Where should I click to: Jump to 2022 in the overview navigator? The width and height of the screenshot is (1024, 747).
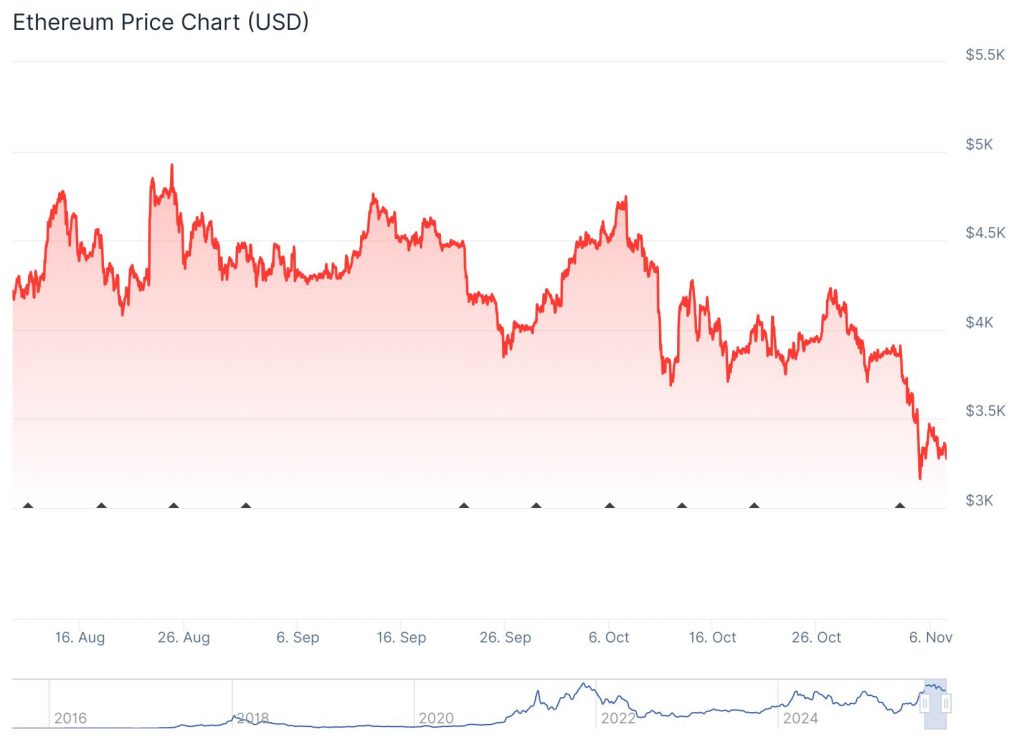(x=618, y=718)
